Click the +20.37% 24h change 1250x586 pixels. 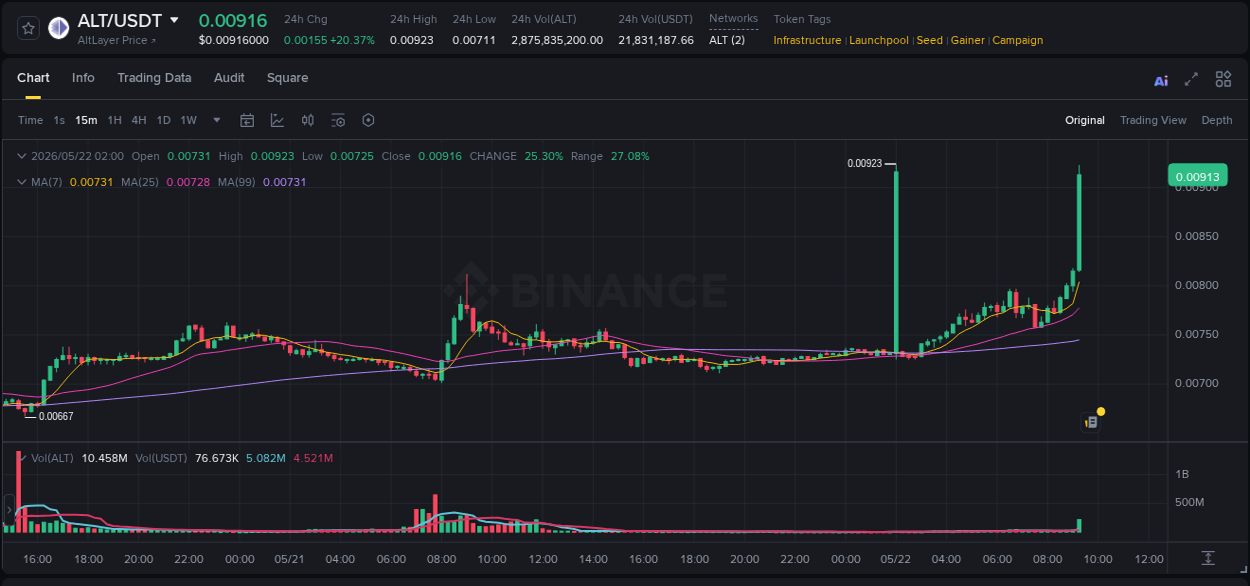pyautogui.click(x=354, y=40)
